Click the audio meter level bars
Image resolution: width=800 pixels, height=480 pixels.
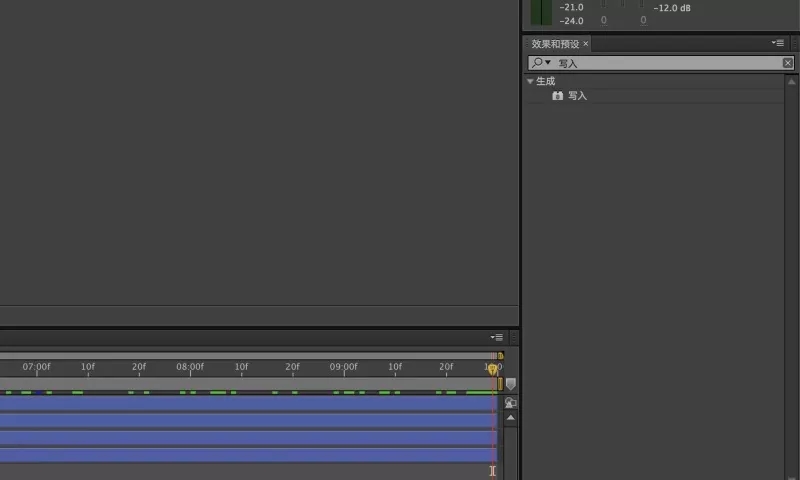541,12
